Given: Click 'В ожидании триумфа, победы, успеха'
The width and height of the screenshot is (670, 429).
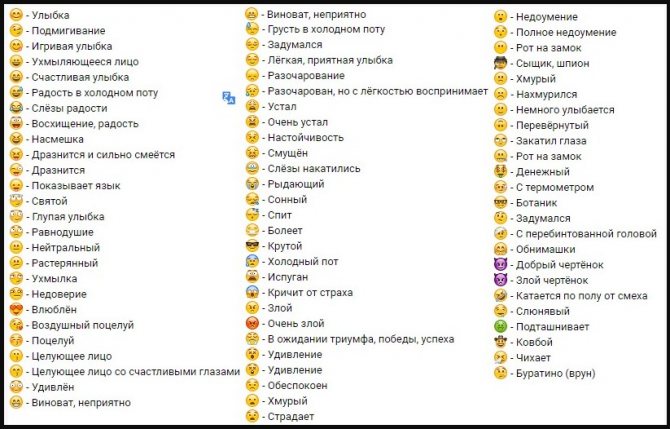Looking at the screenshot, I should tap(361, 339).
